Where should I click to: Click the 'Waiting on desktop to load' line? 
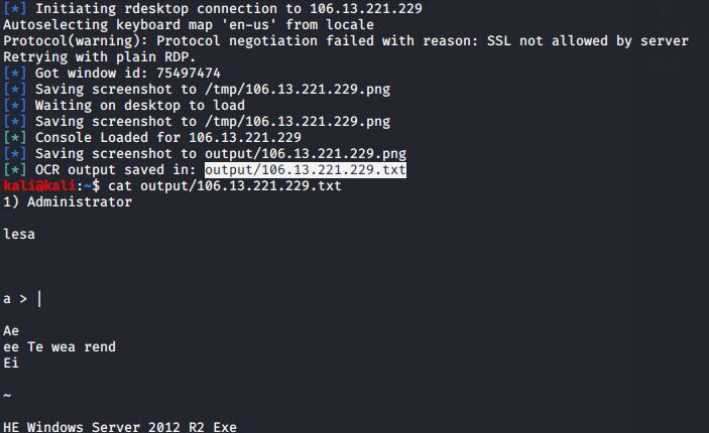tap(140, 105)
